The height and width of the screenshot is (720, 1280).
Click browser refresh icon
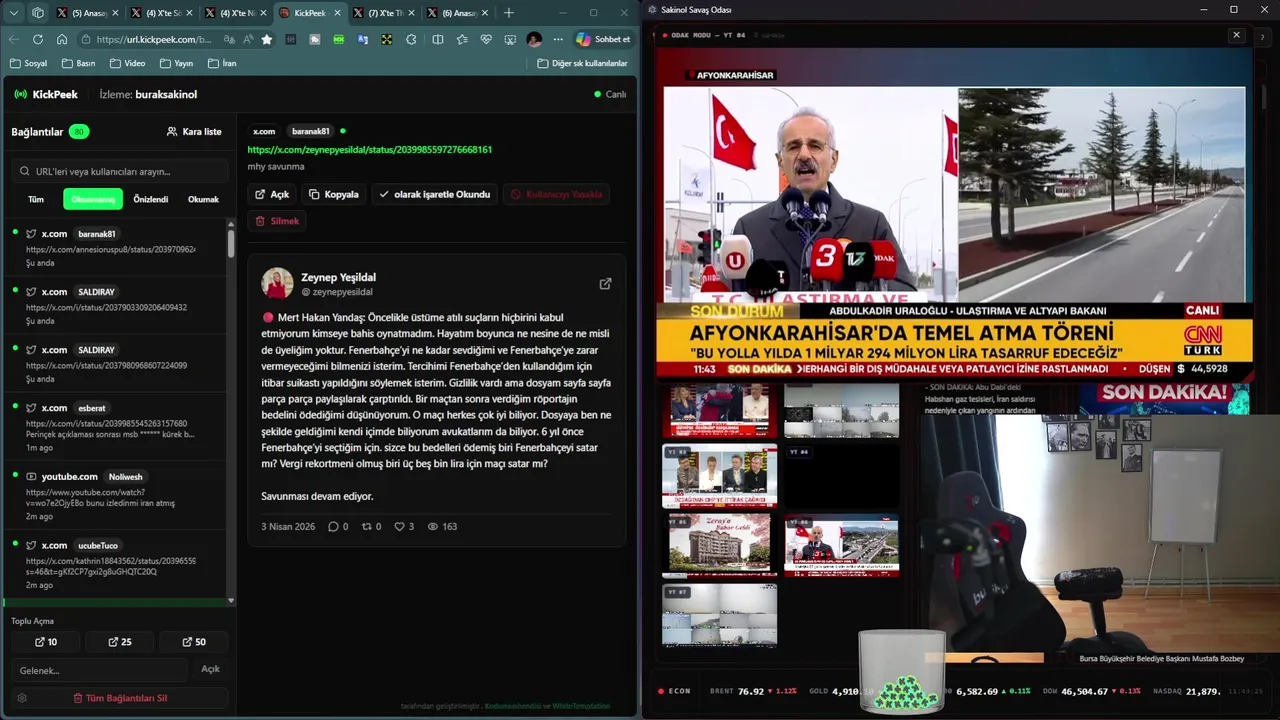pyautogui.click(x=38, y=39)
